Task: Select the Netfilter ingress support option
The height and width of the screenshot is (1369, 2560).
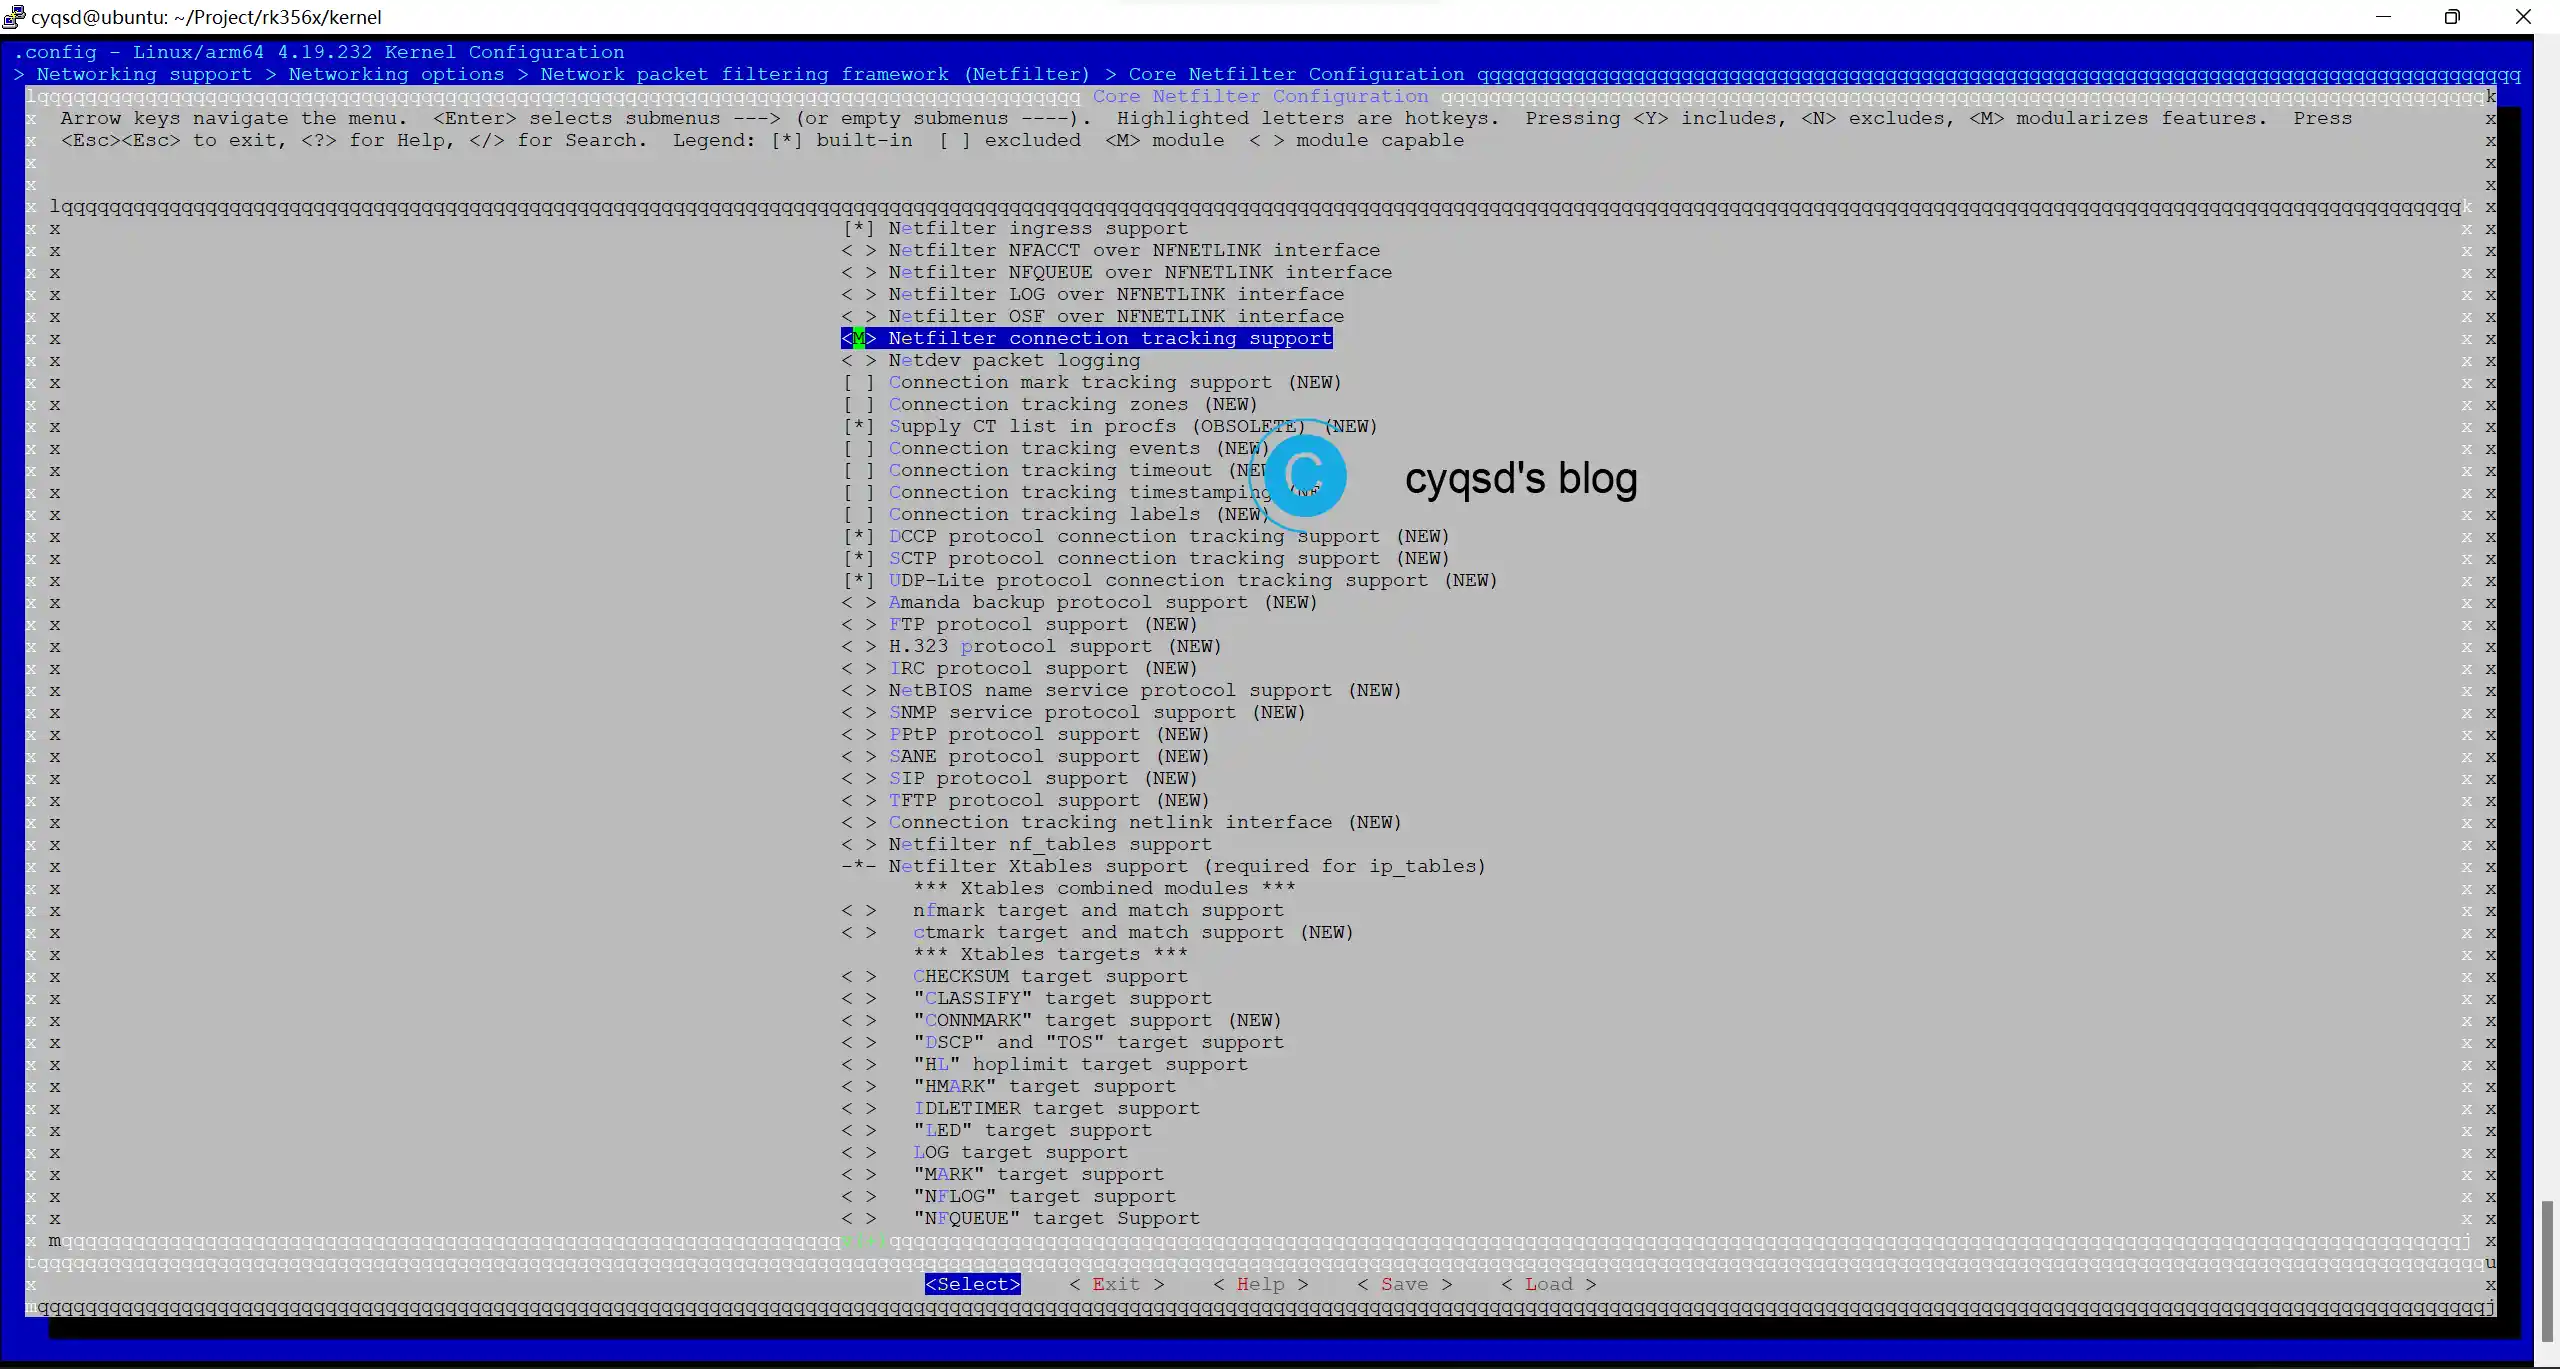Action: [x=1015, y=228]
